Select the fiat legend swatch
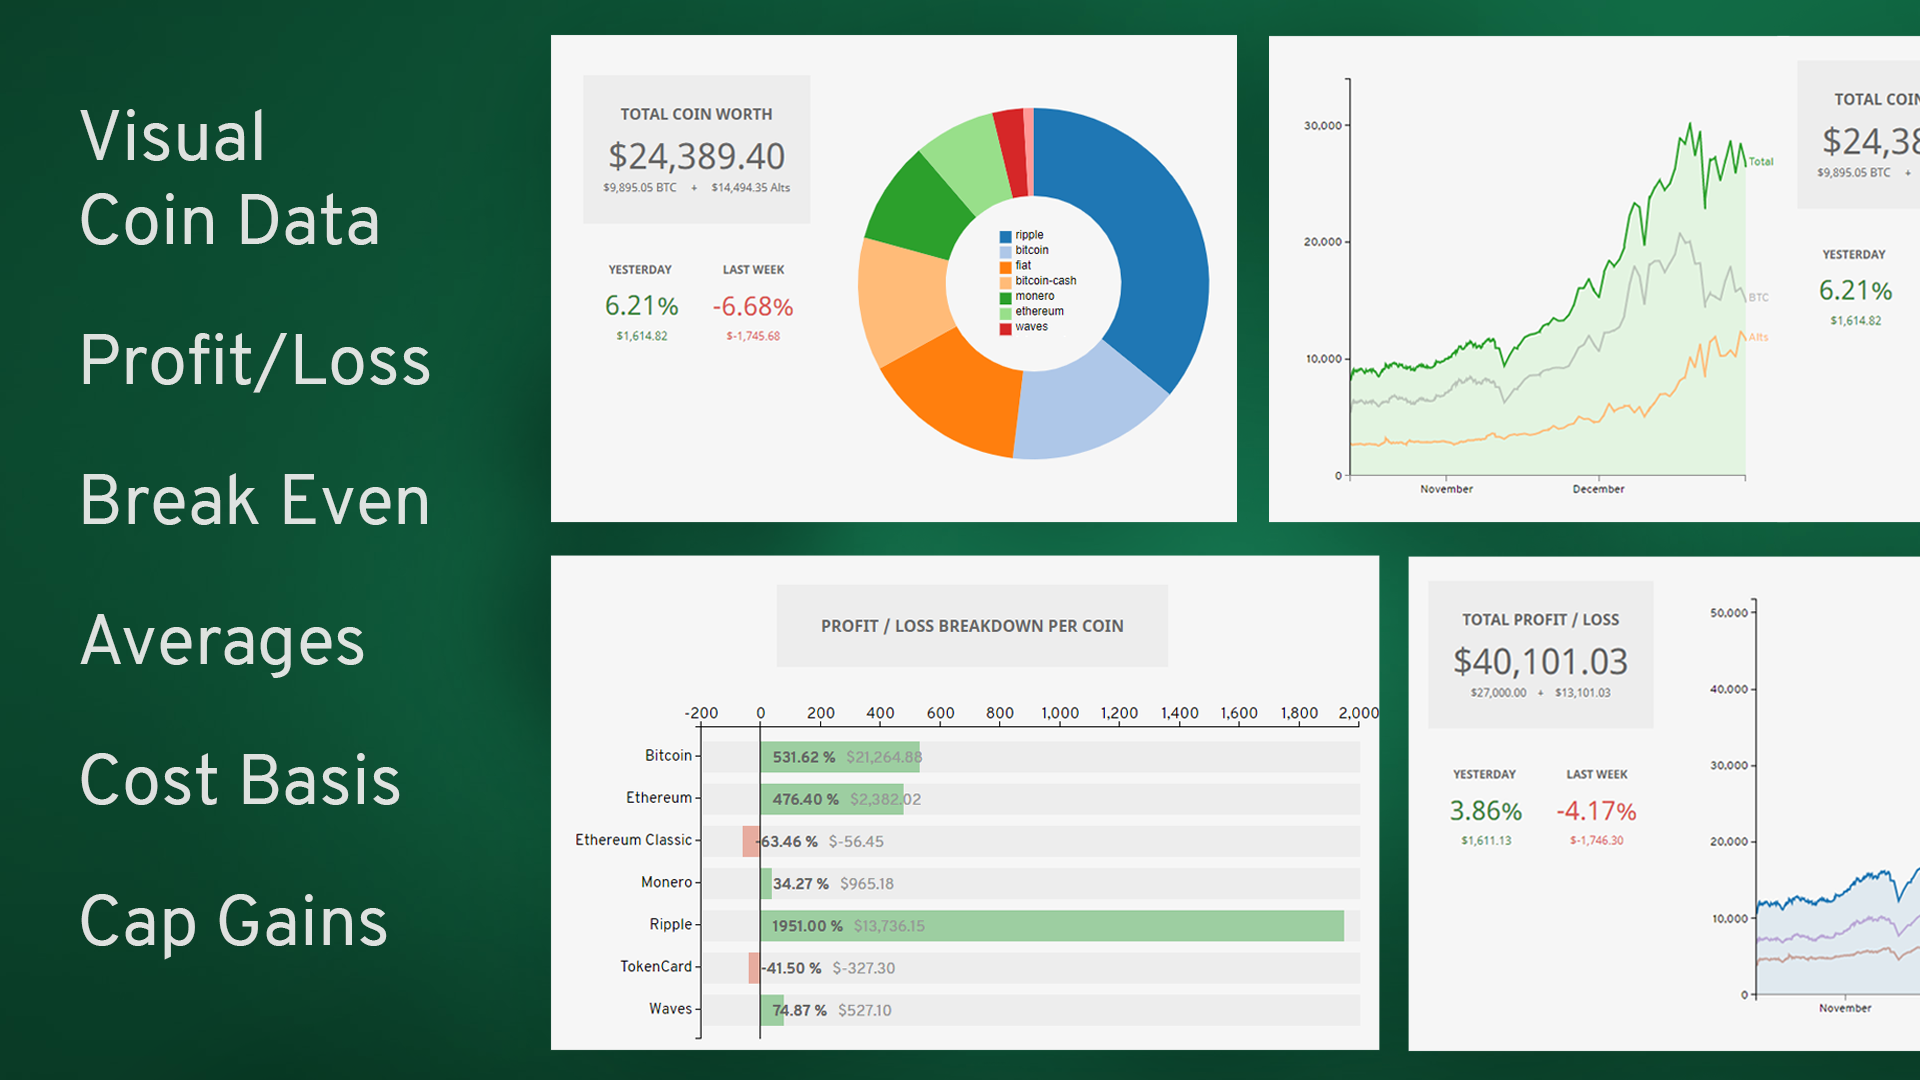Image resolution: width=1920 pixels, height=1080 pixels. pyautogui.click(x=1005, y=265)
